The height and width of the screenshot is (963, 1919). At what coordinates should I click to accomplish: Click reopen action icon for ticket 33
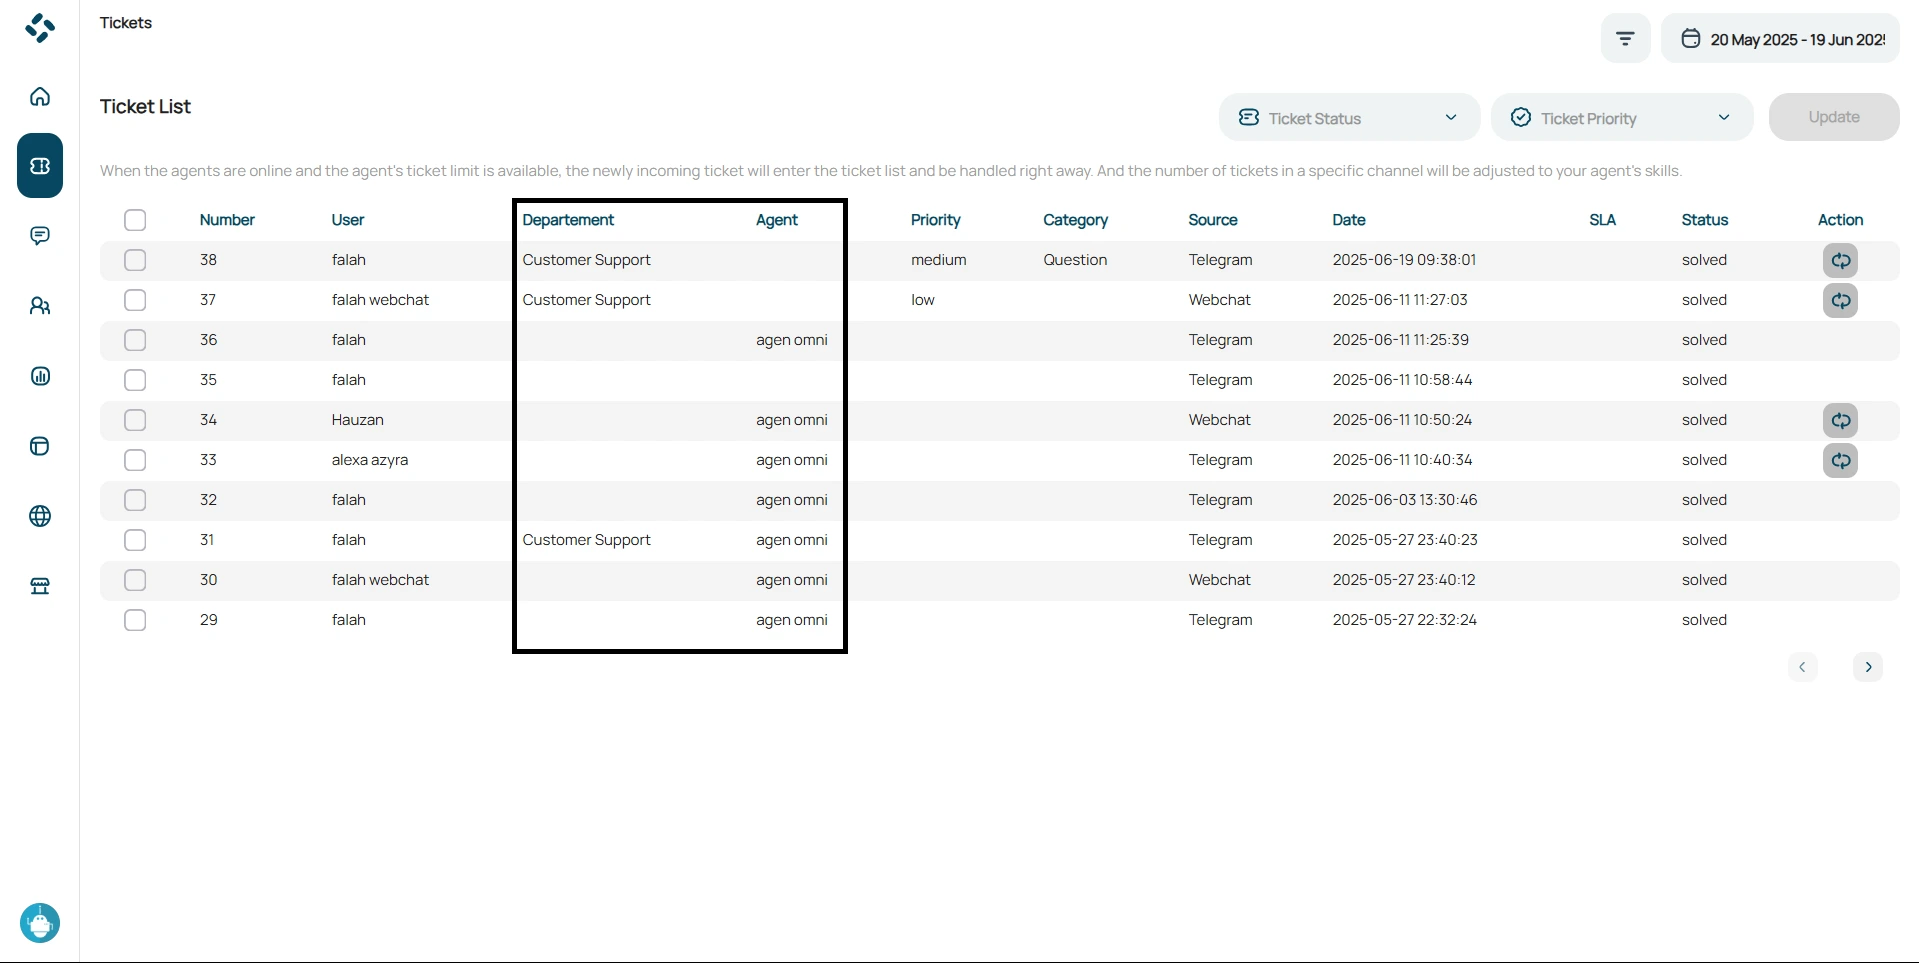[1840, 461]
